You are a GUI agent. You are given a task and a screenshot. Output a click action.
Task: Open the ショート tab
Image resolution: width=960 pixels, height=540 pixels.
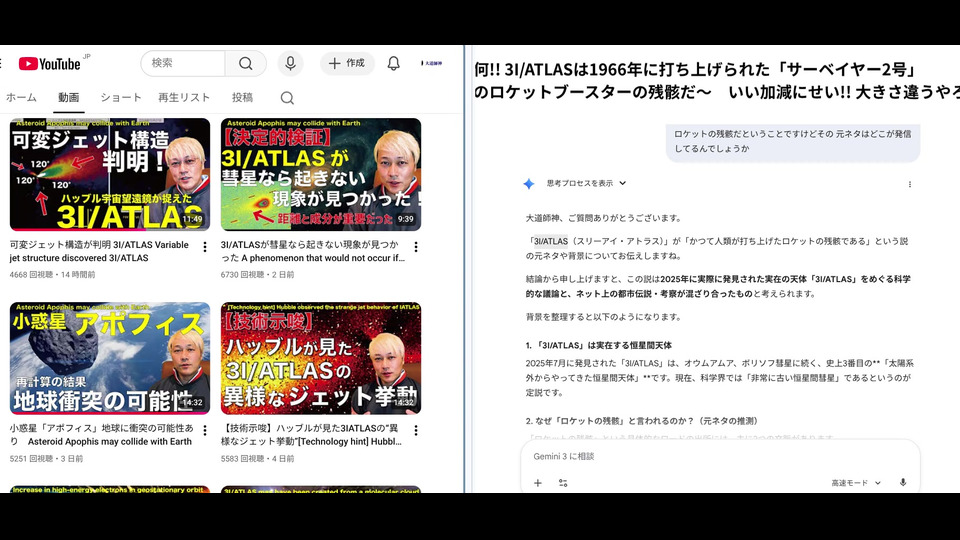121,97
